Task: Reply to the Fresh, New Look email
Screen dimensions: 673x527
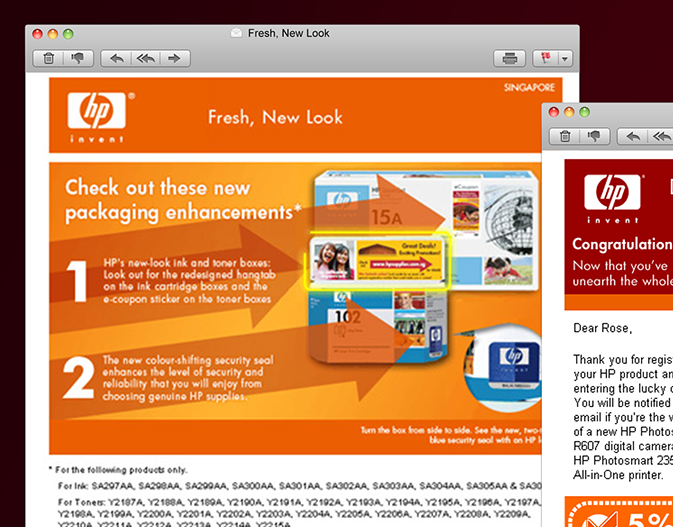Action: point(116,58)
